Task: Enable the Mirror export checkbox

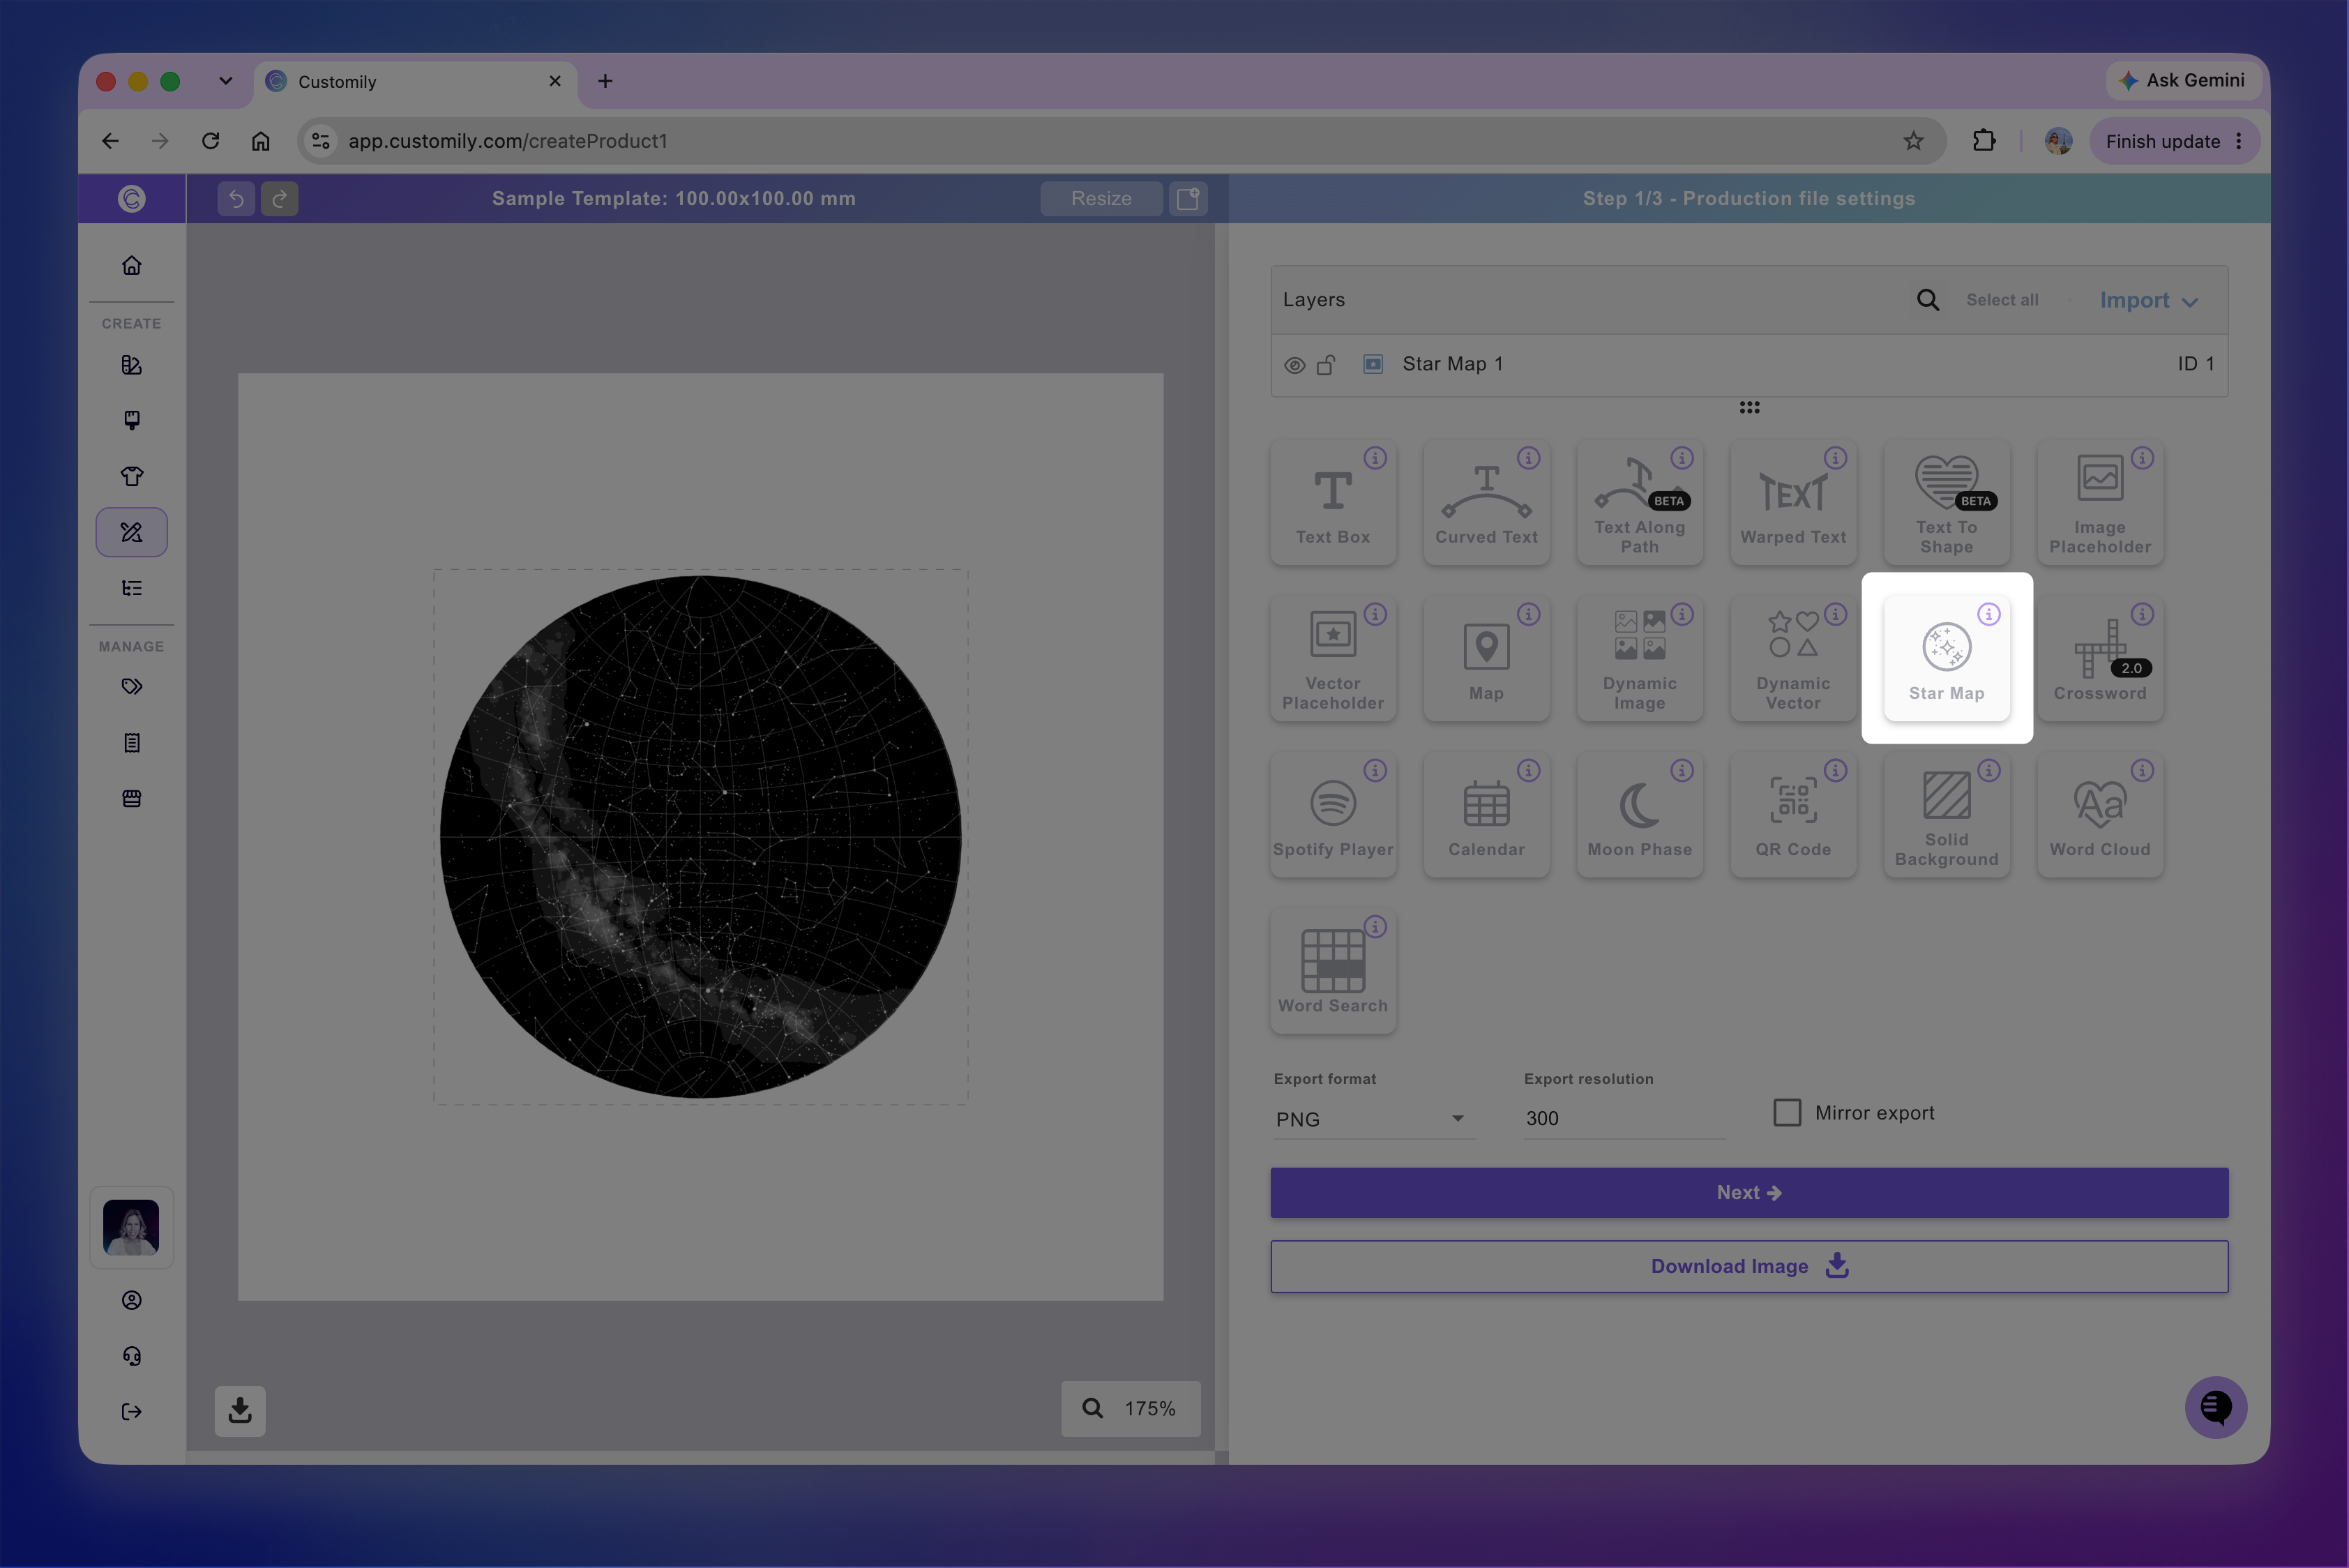Action: [x=1787, y=1112]
